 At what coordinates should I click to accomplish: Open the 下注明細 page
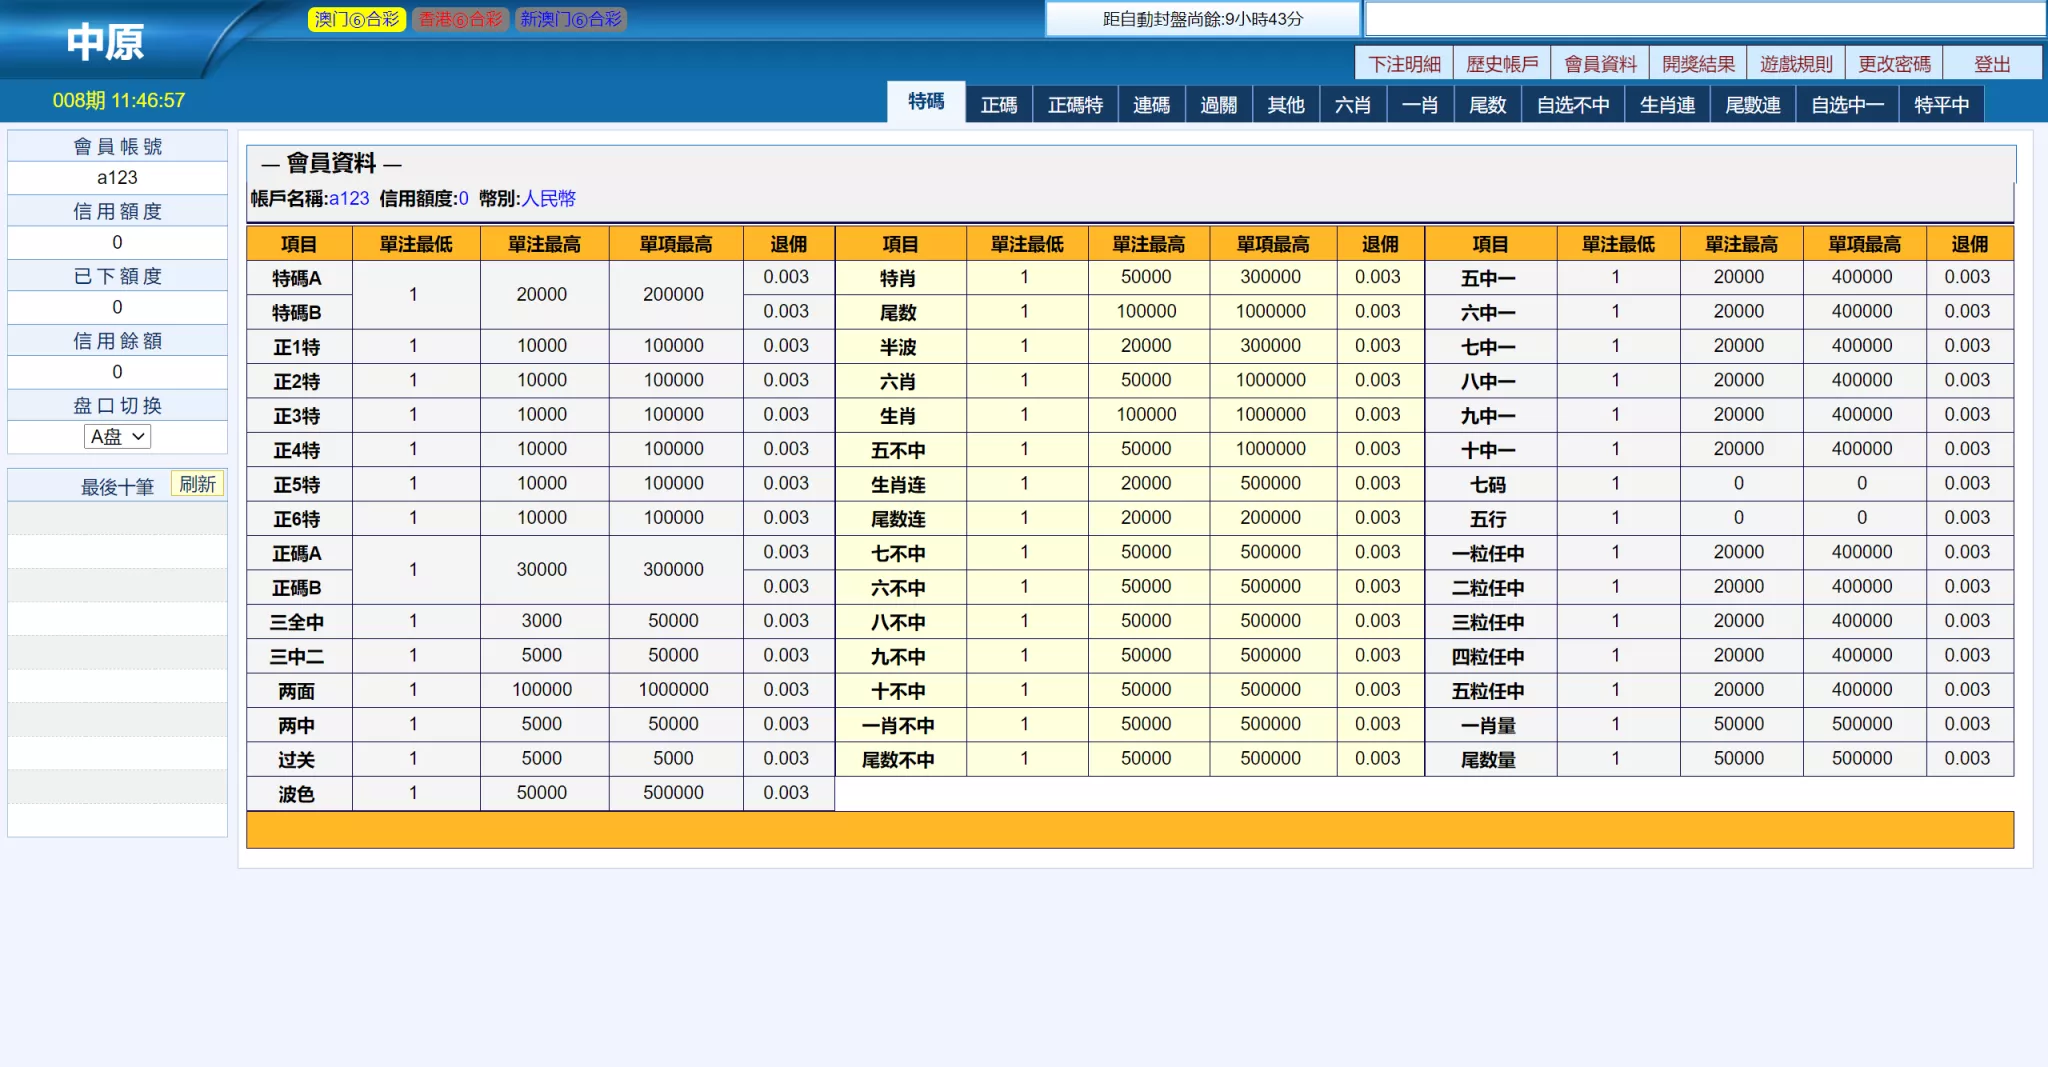pos(1404,62)
